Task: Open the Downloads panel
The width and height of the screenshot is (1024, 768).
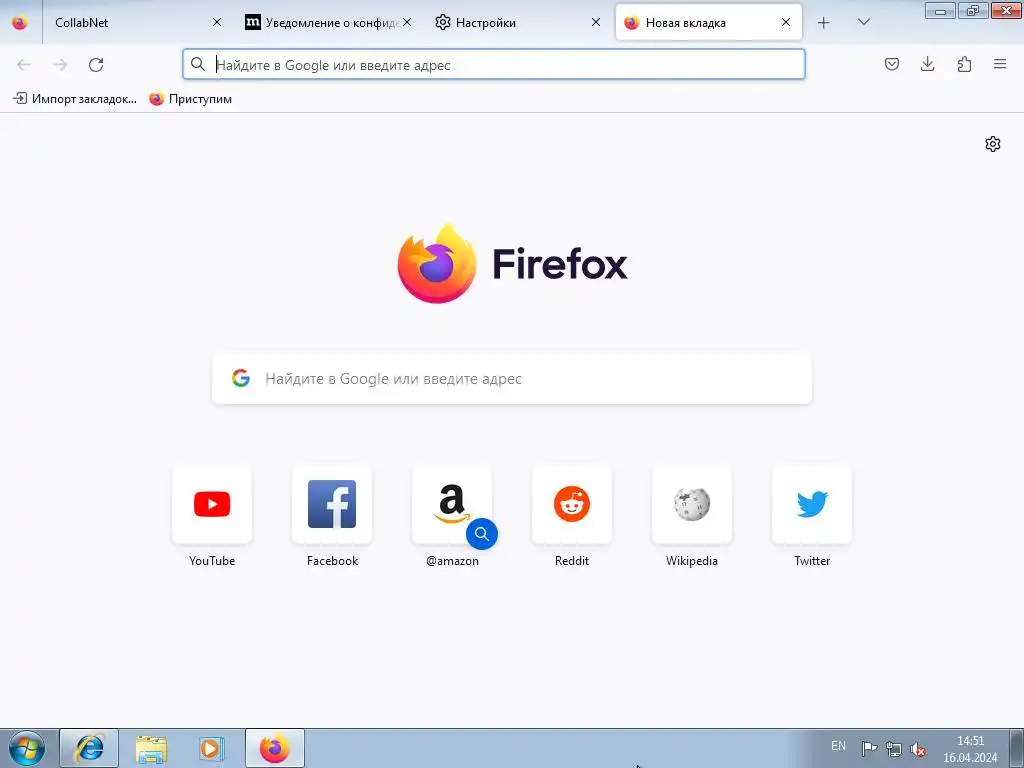Action: click(x=927, y=64)
